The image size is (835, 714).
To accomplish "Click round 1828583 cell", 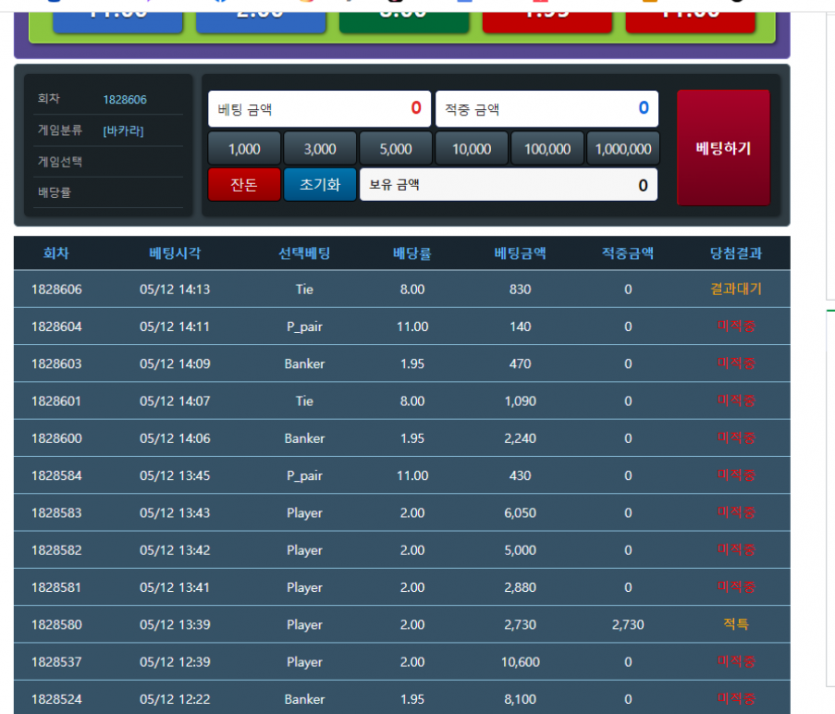I will coord(56,513).
